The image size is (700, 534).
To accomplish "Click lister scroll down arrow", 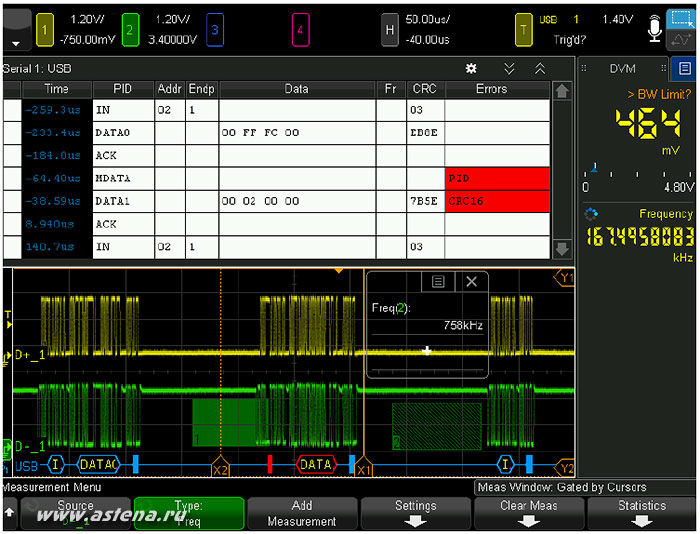I will click(x=562, y=249).
